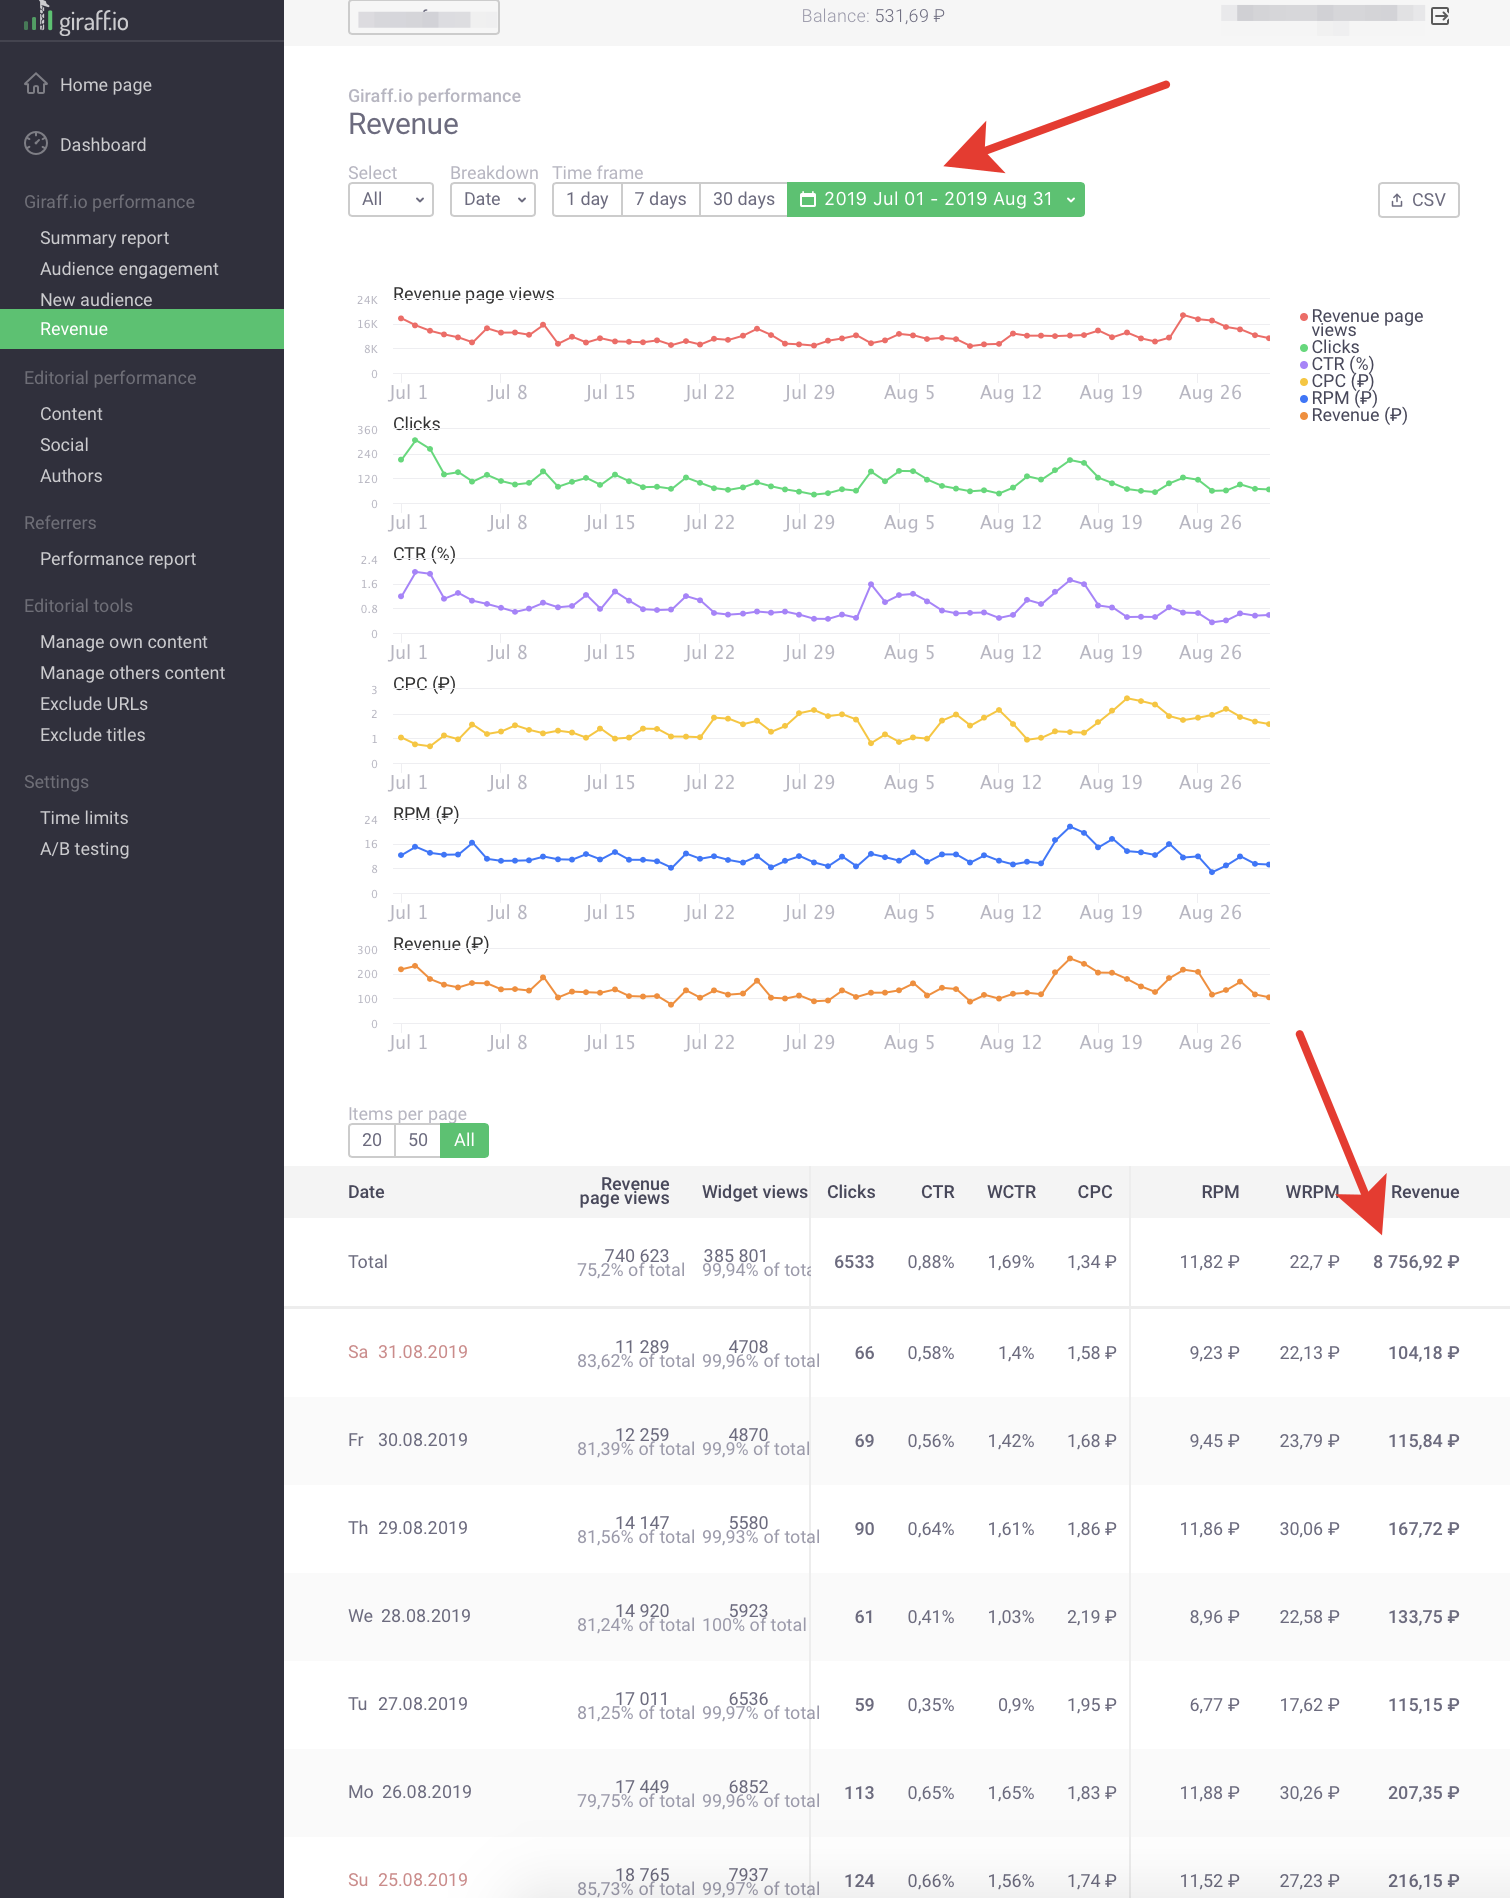Click the Total row label

(x=368, y=1262)
